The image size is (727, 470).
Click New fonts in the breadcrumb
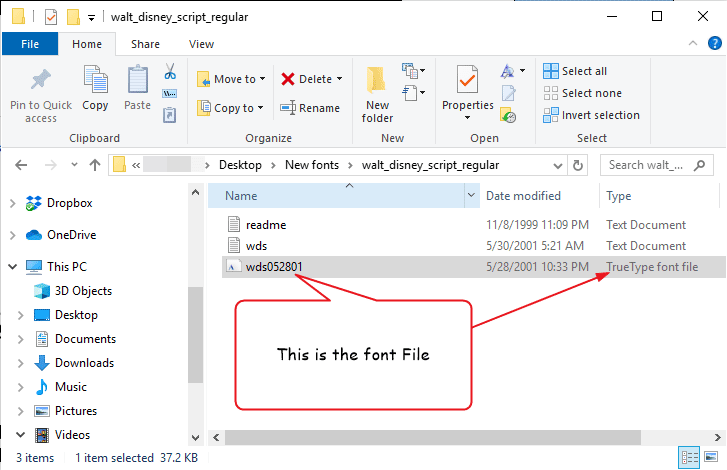point(312,165)
